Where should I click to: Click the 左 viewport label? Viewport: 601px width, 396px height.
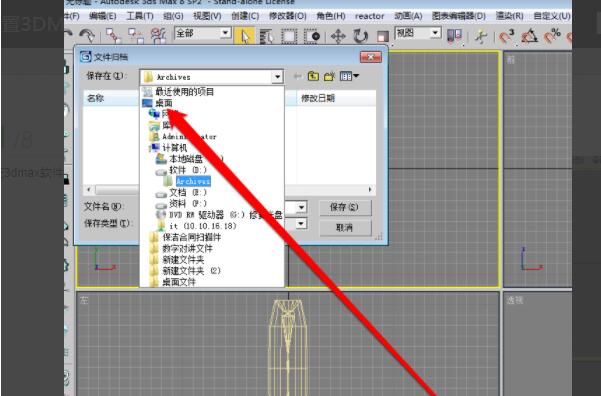pos(84,300)
